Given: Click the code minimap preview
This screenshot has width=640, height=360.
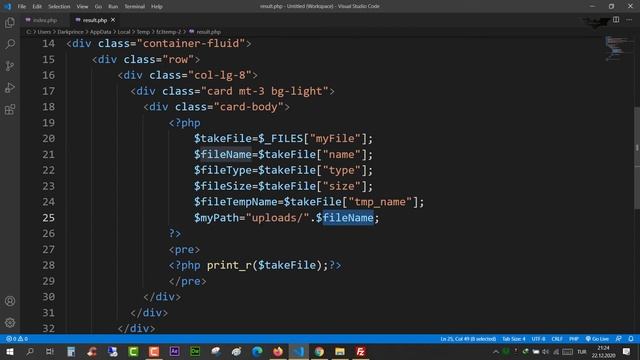Looking at the screenshot, I should click(x=617, y=48).
